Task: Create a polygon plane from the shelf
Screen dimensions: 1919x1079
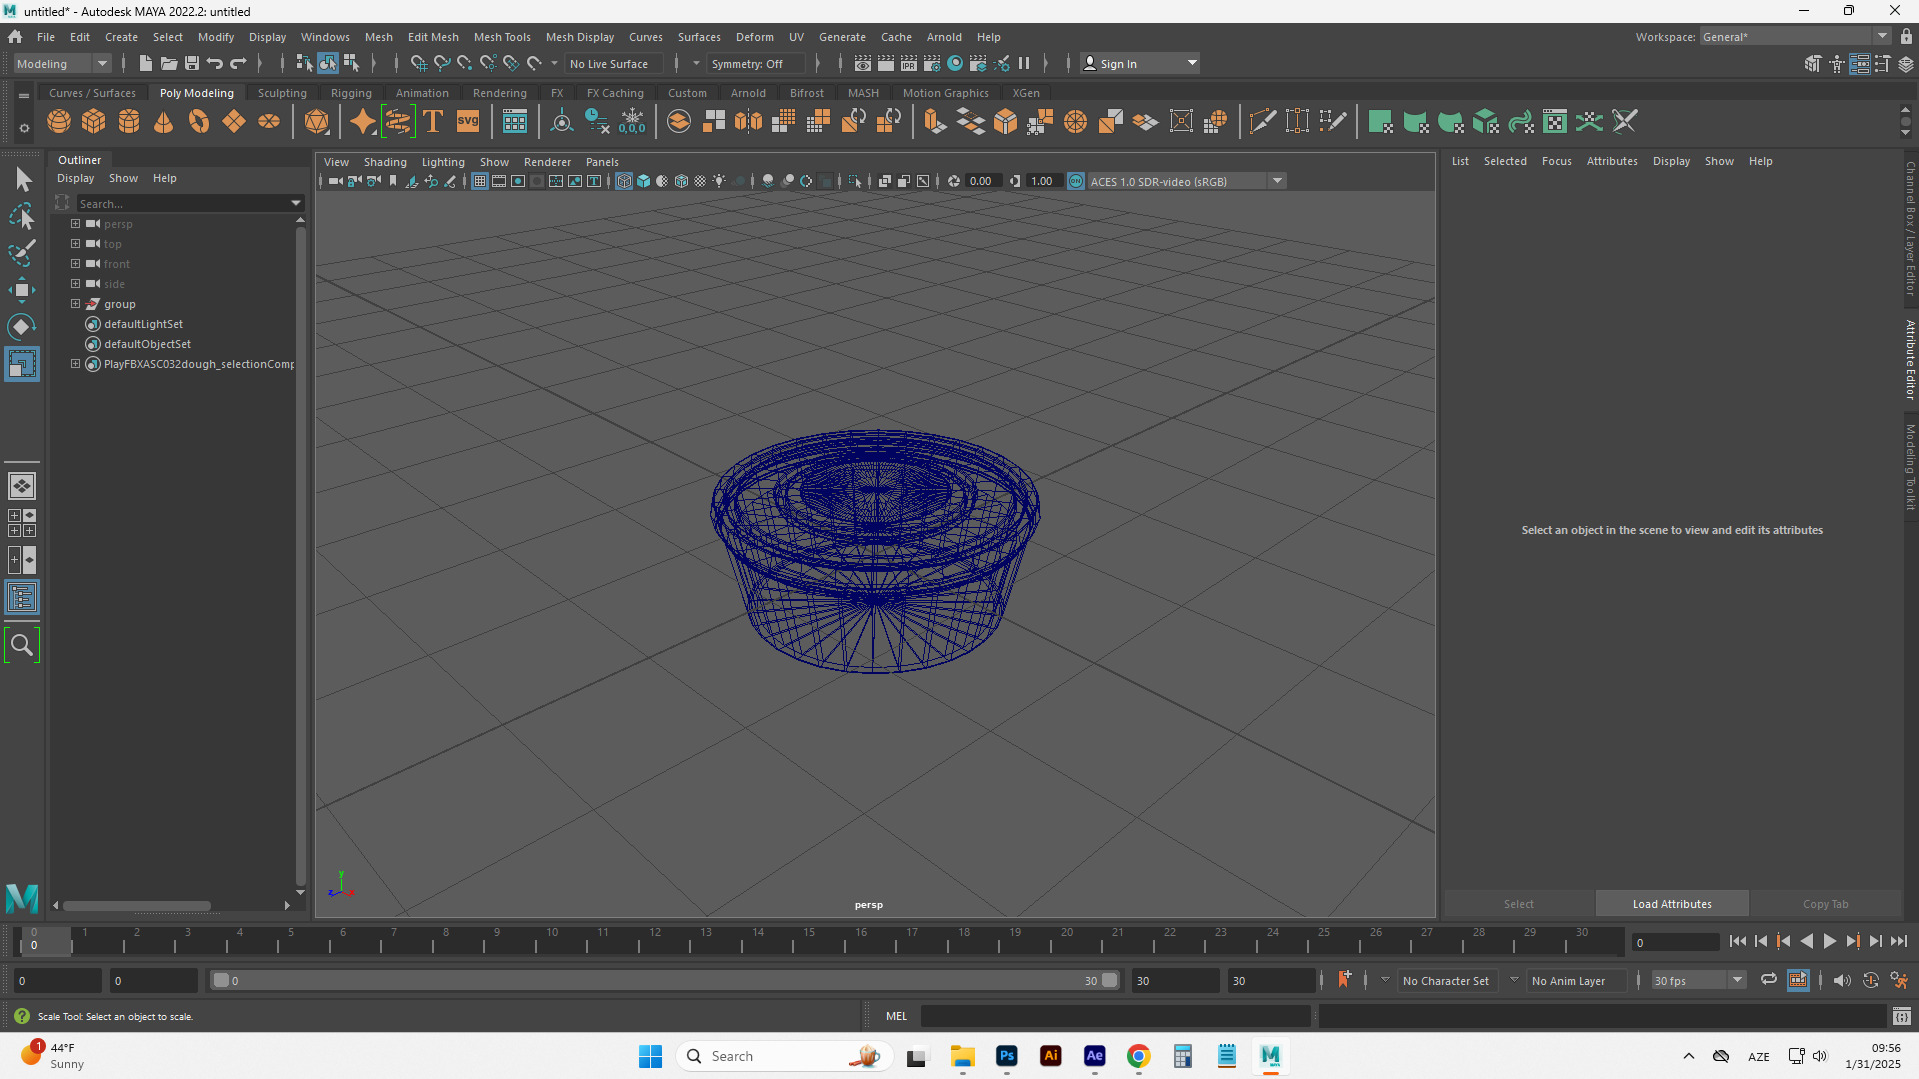Action: [234, 122]
